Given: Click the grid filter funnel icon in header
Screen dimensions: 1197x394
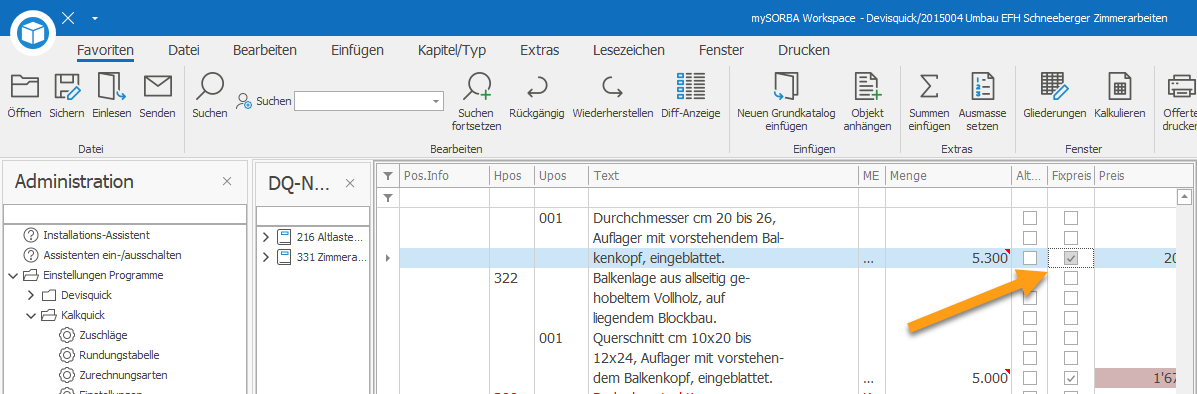Looking at the screenshot, I should click(x=389, y=176).
